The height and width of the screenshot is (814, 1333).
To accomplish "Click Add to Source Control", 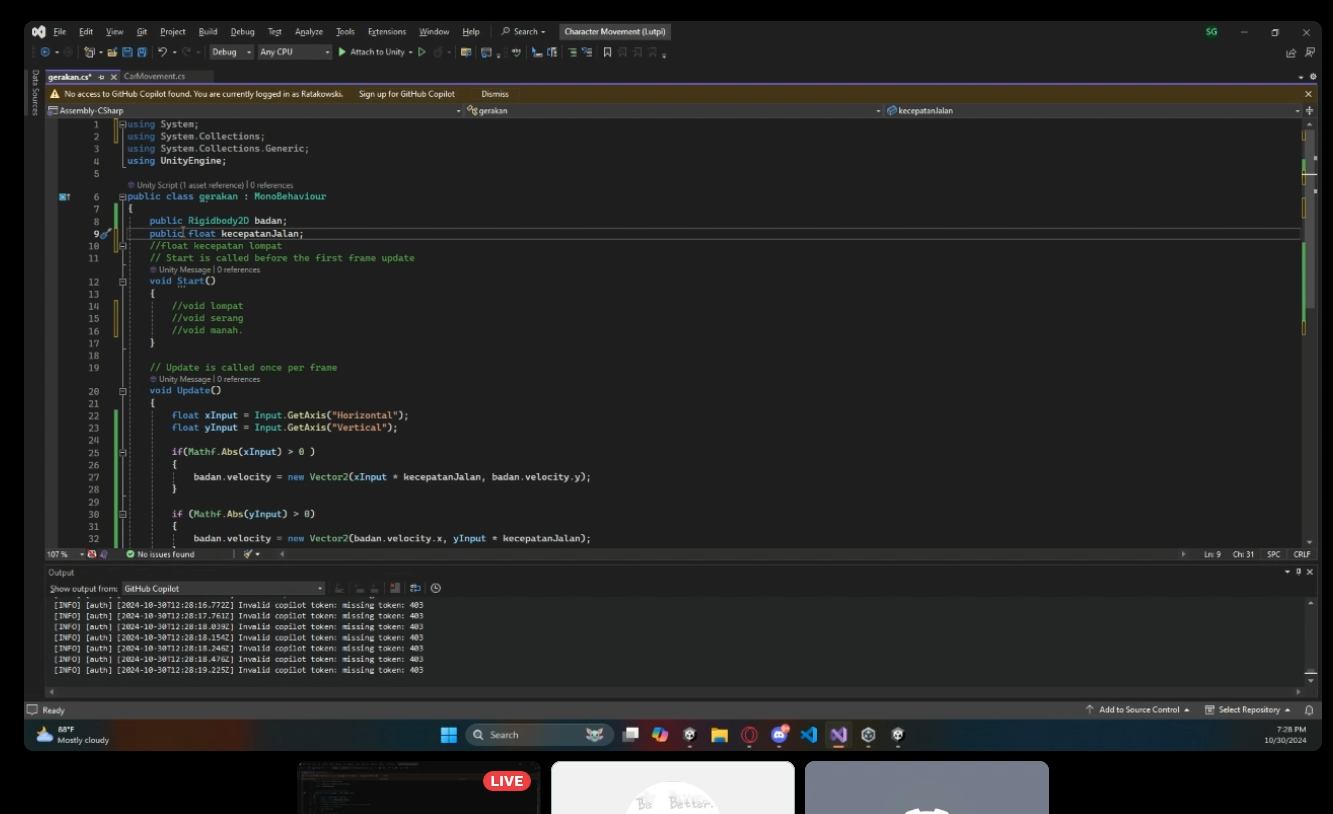I will (1138, 710).
